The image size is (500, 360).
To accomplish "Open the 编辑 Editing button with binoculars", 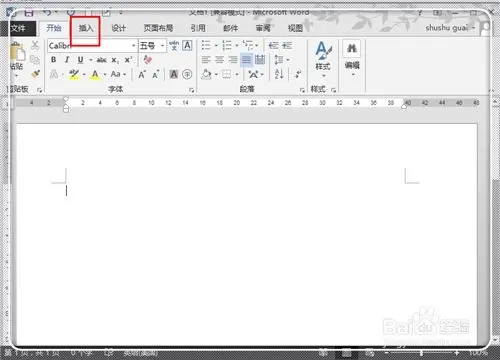I will pyautogui.click(x=352, y=57).
